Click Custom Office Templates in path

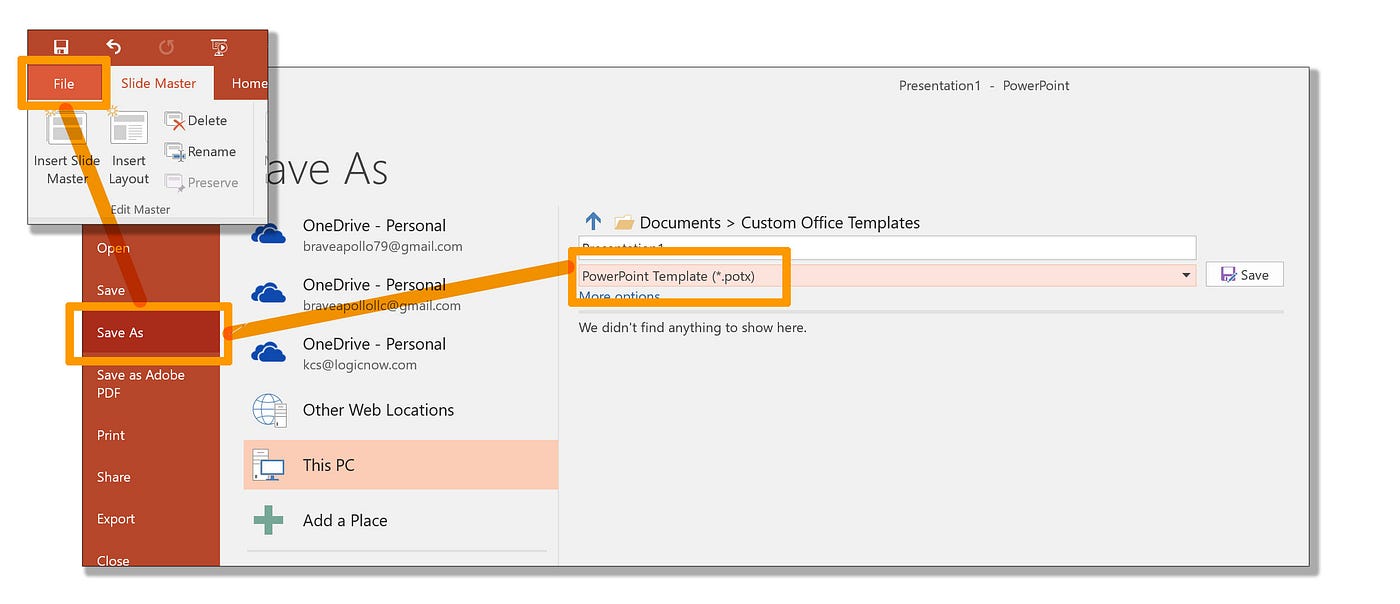coord(830,223)
